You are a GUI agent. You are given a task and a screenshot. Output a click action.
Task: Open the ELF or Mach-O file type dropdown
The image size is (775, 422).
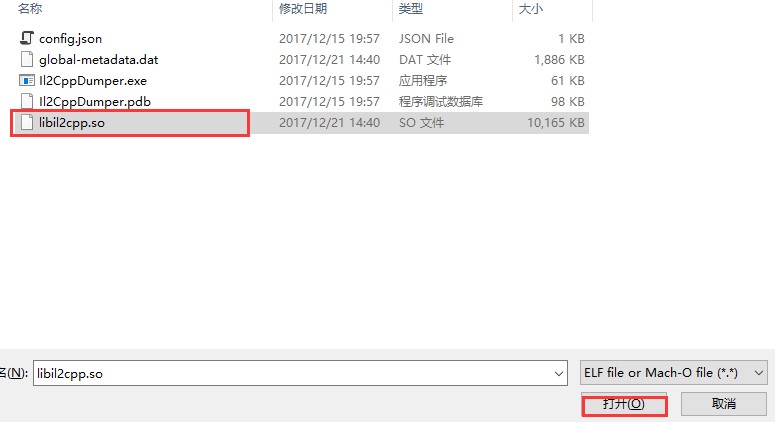(x=674, y=373)
